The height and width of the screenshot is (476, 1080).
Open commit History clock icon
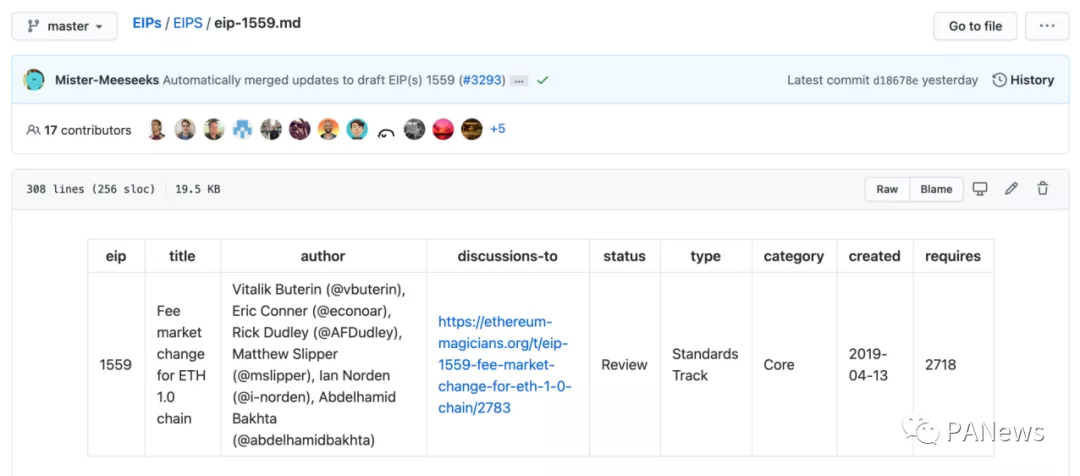tap(999, 80)
